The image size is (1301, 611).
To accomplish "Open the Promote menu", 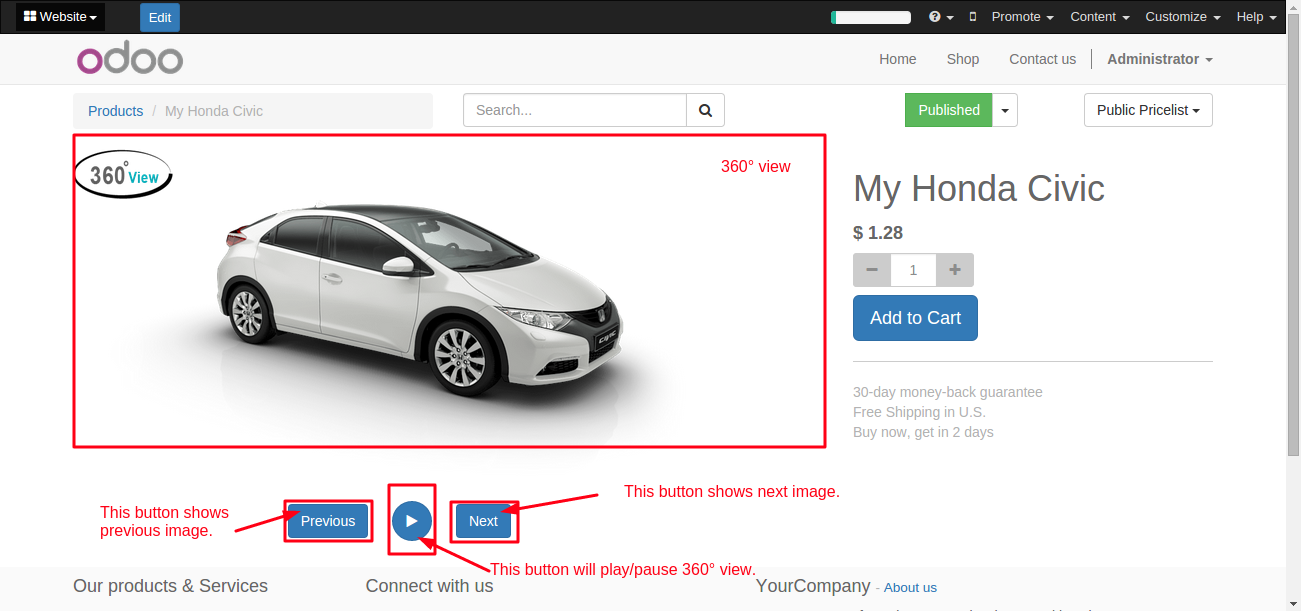I will tap(1022, 17).
